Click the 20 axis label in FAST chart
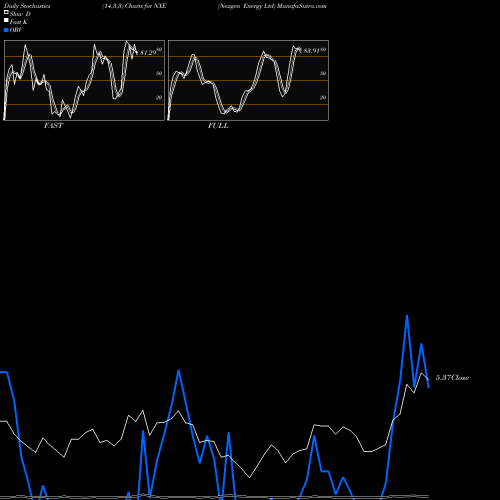The height and width of the screenshot is (500, 500). pos(159,97)
